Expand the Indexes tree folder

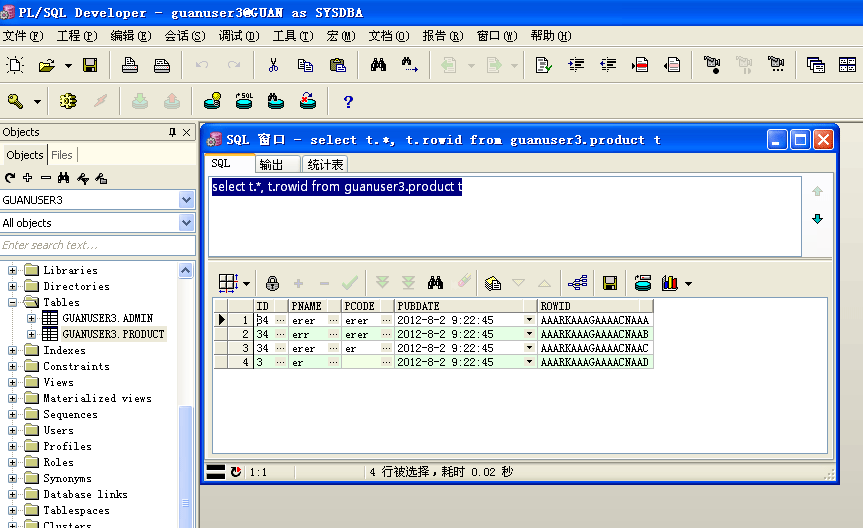(12, 350)
